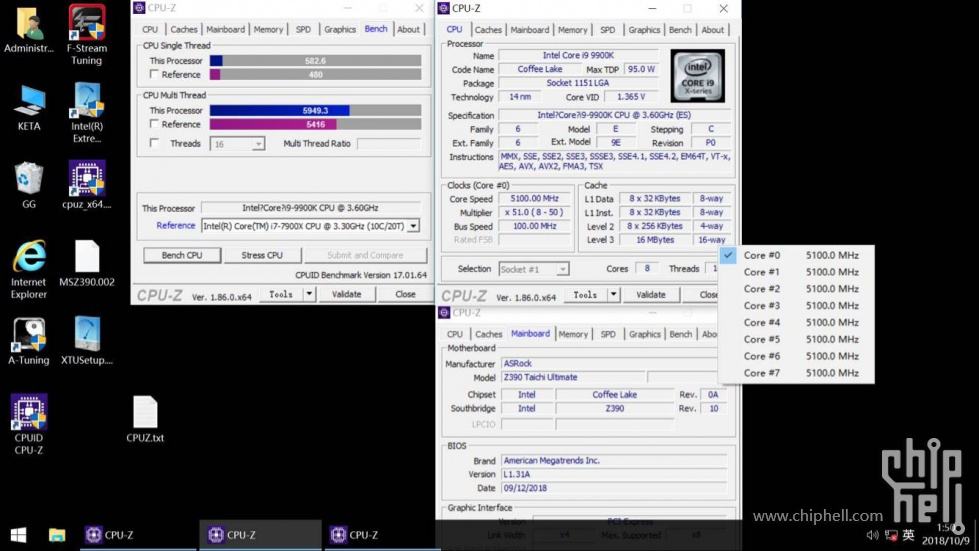Click Validate in the Bench window
The height and width of the screenshot is (551, 979).
(x=347, y=294)
